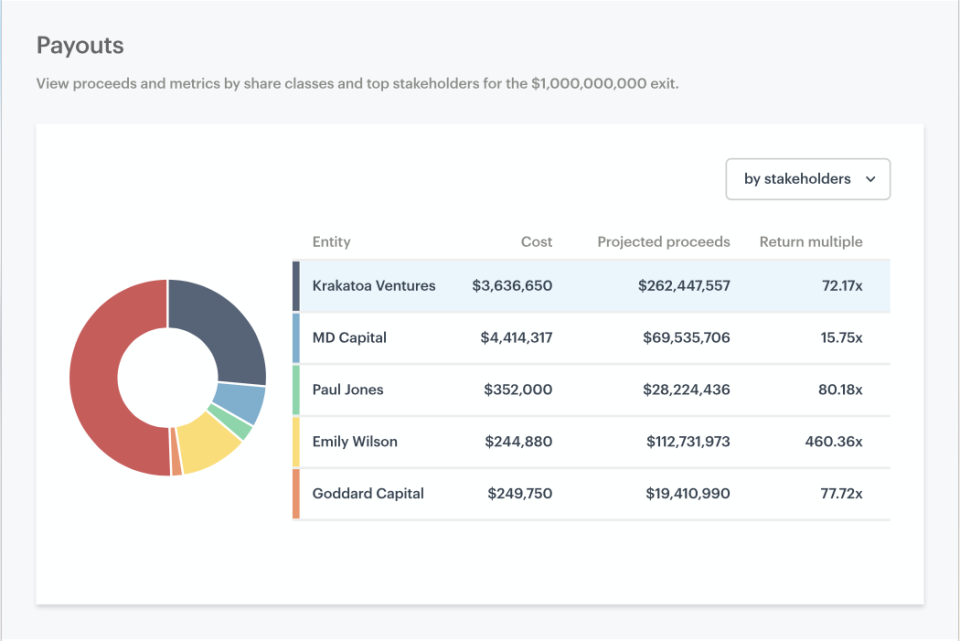Highlight the Emily Wilson row
The image size is (960, 641).
click(590, 441)
